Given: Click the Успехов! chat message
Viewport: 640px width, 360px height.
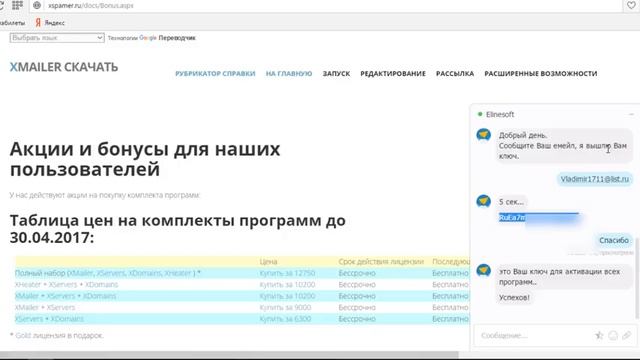Looking at the screenshot, I should (x=514, y=298).
